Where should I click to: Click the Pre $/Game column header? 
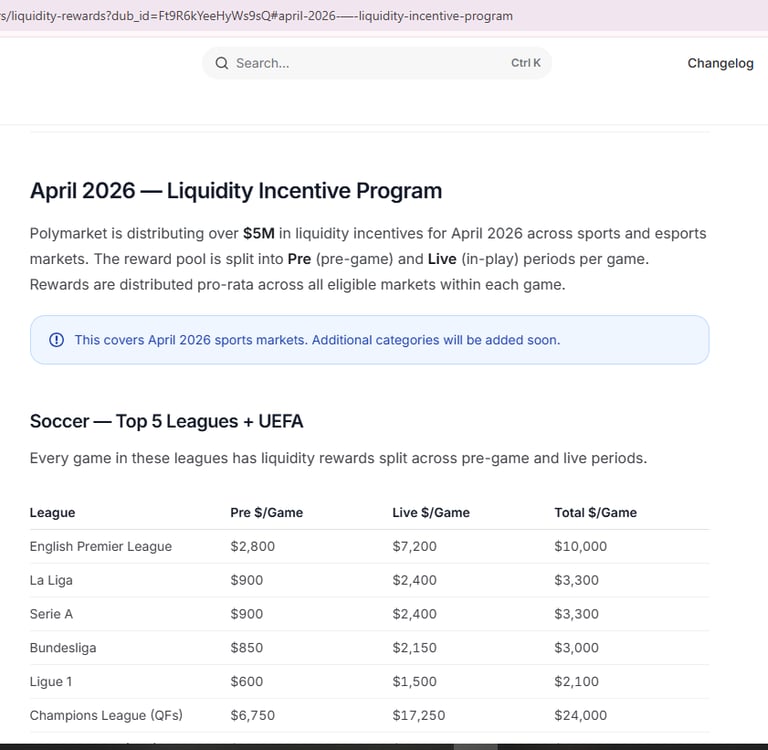[x=266, y=512]
